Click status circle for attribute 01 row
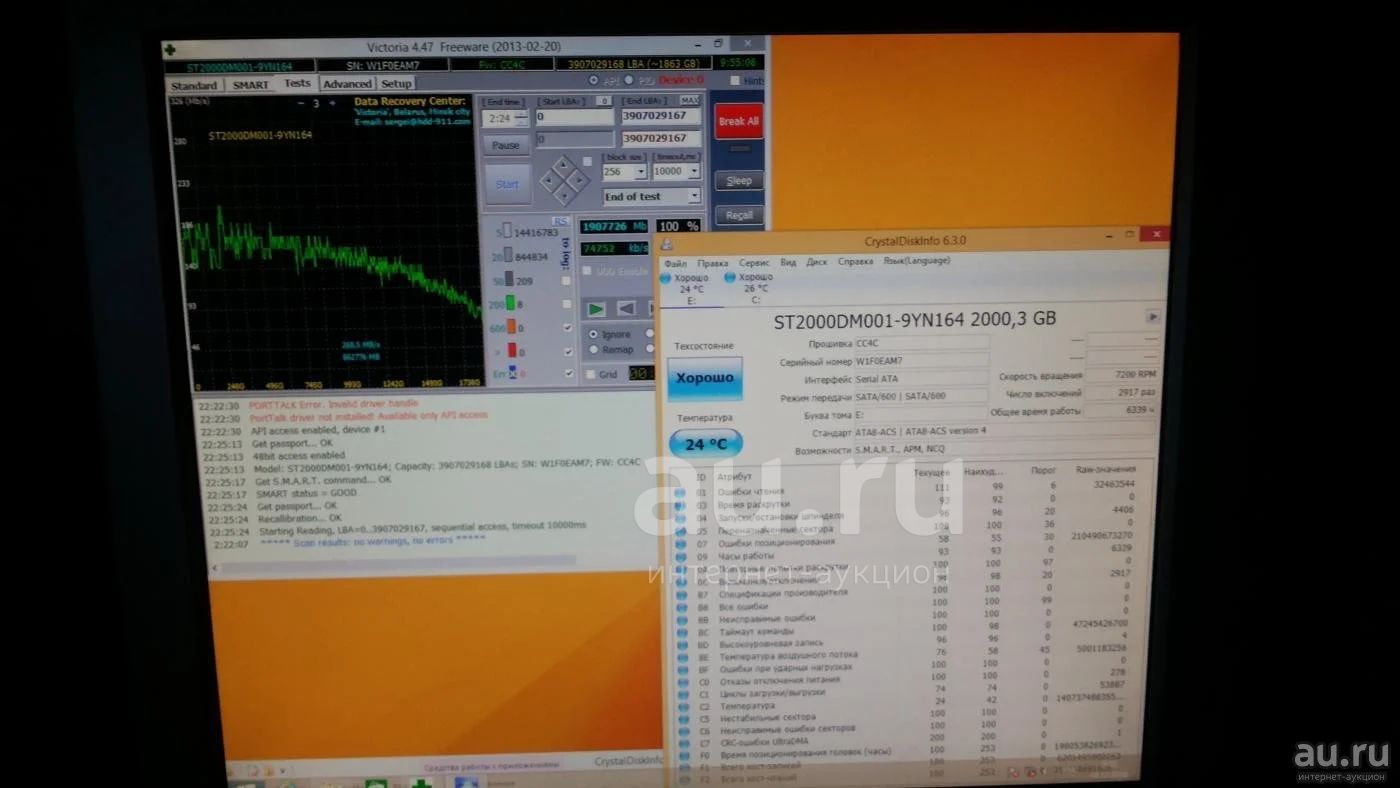 pyautogui.click(x=680, y=492)
